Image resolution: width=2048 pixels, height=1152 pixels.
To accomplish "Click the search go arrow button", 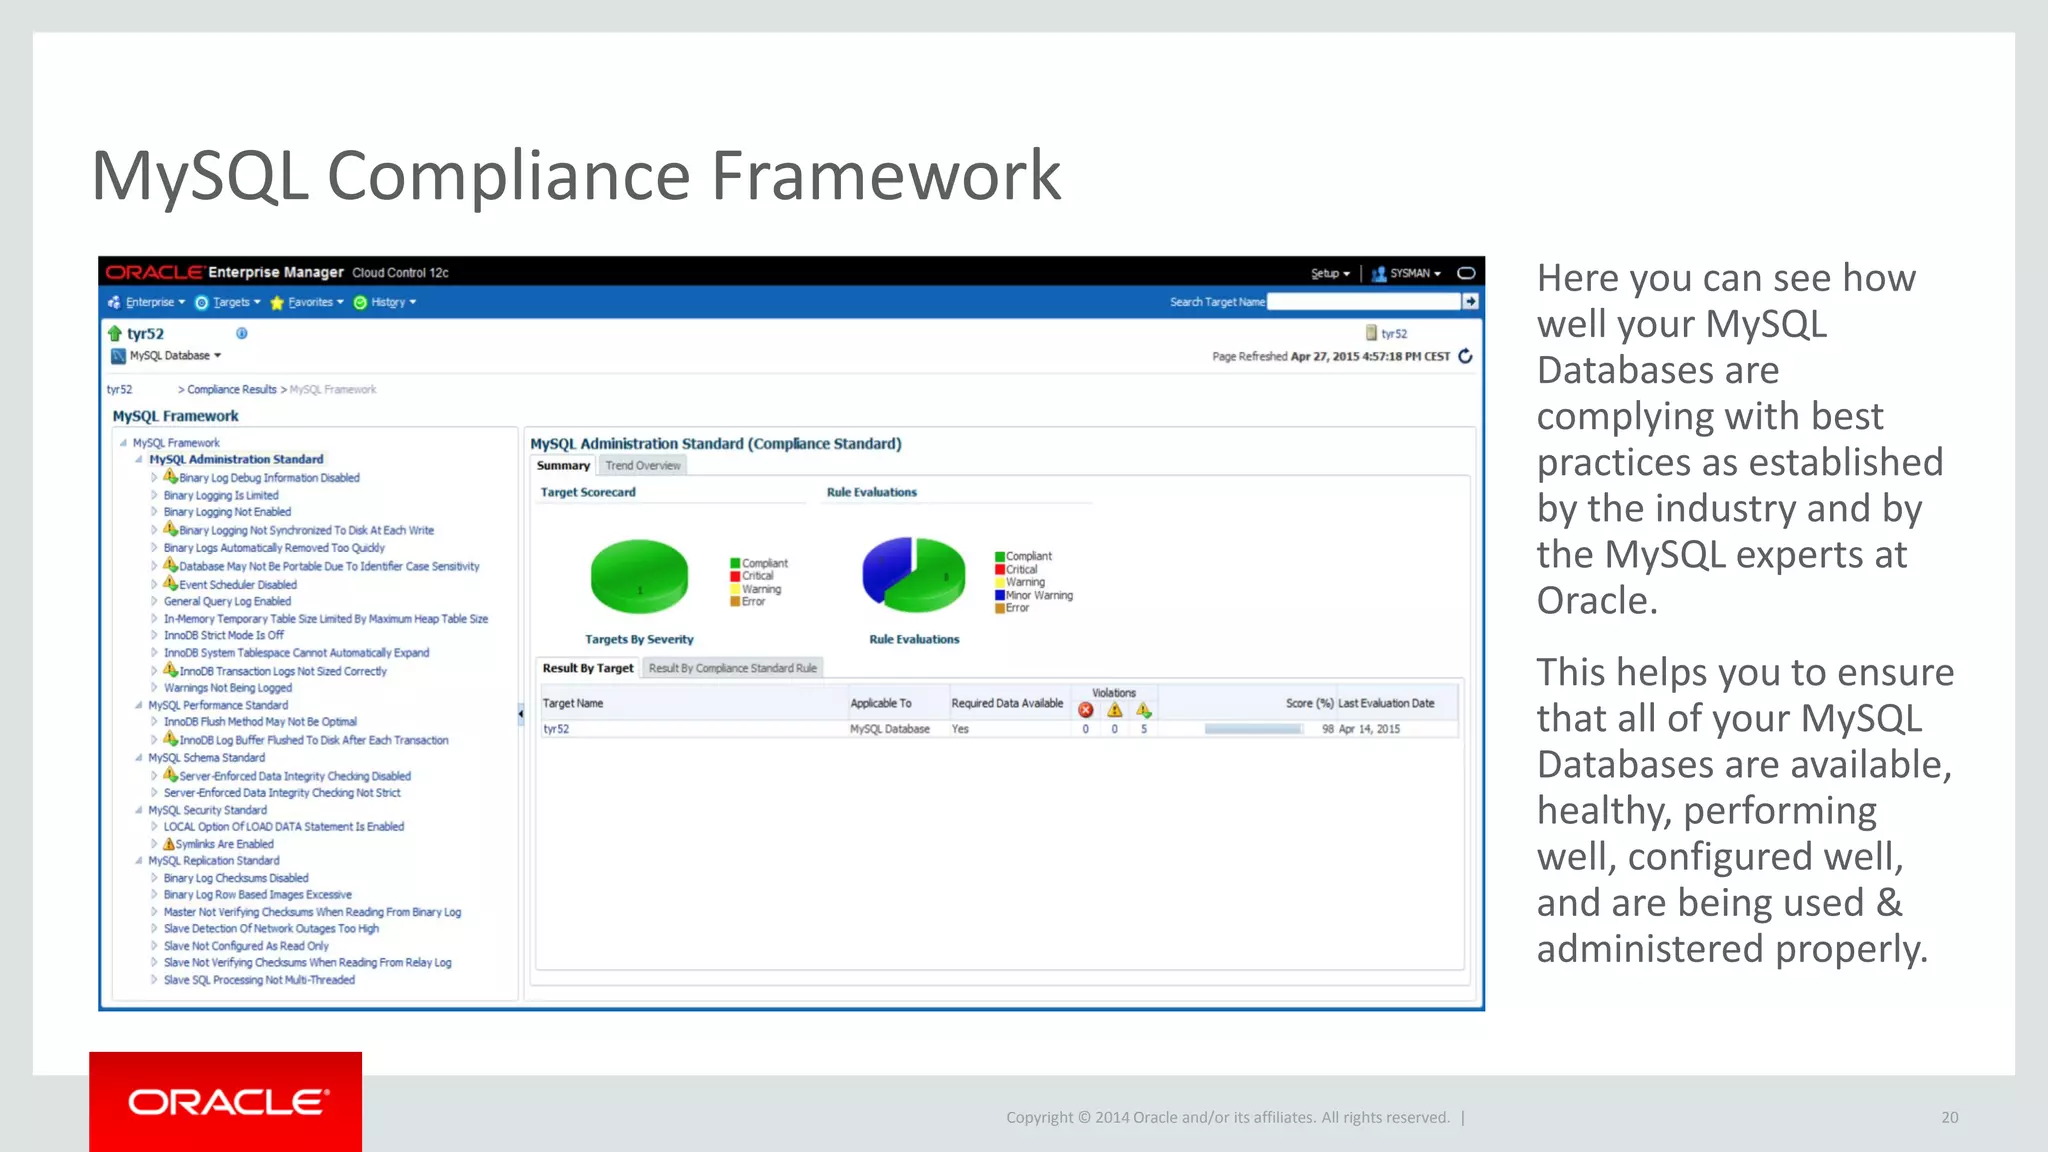I will [x=1470, y=301].
